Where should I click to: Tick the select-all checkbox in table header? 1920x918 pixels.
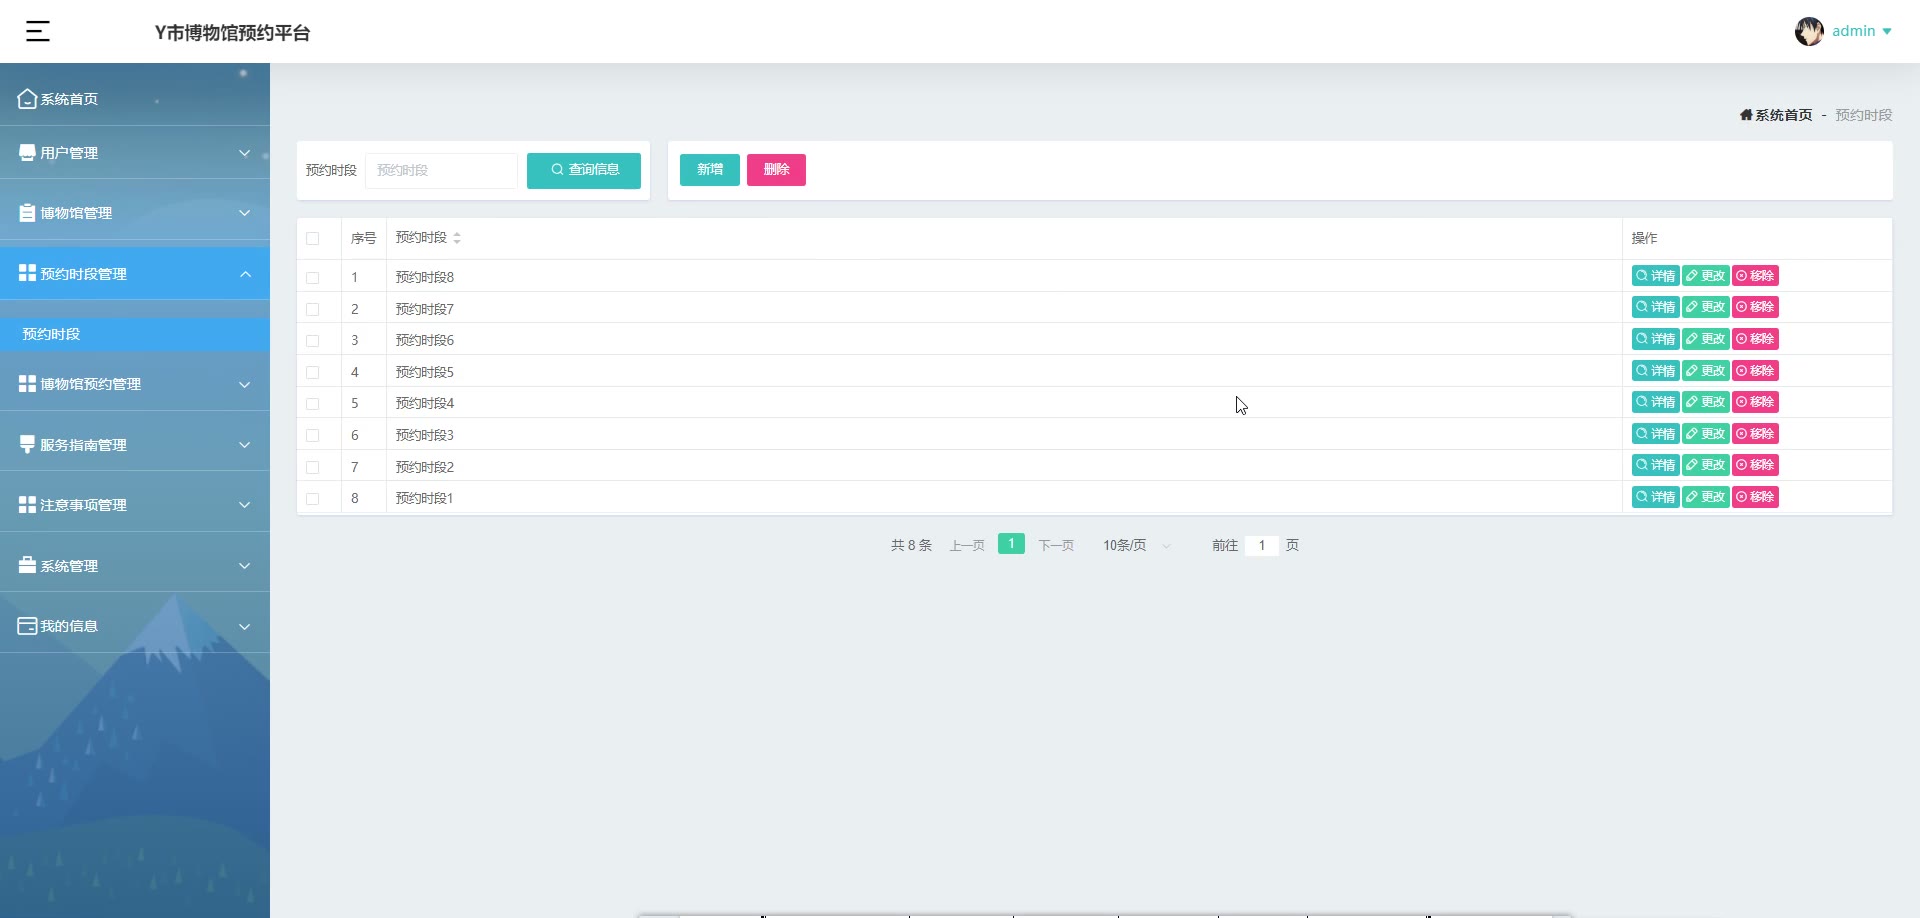tap(312, 238)
